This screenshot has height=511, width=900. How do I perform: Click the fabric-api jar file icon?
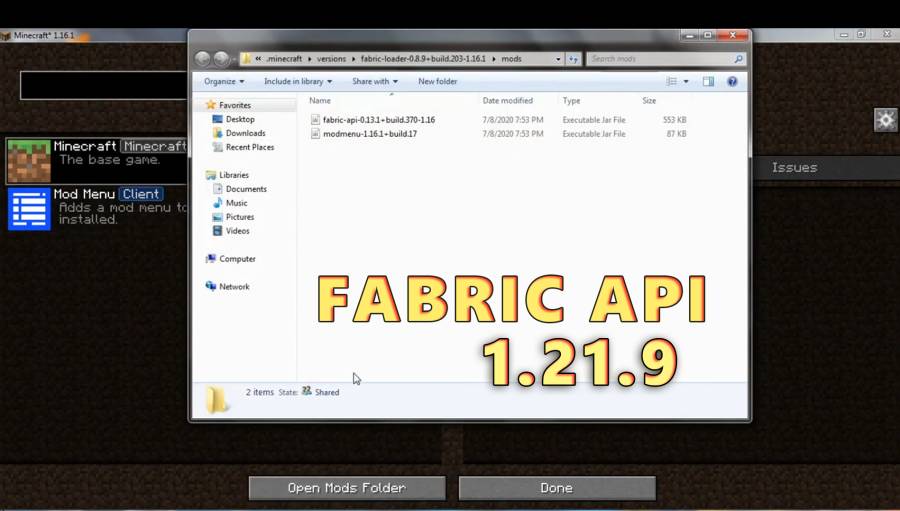pos(315,120)
